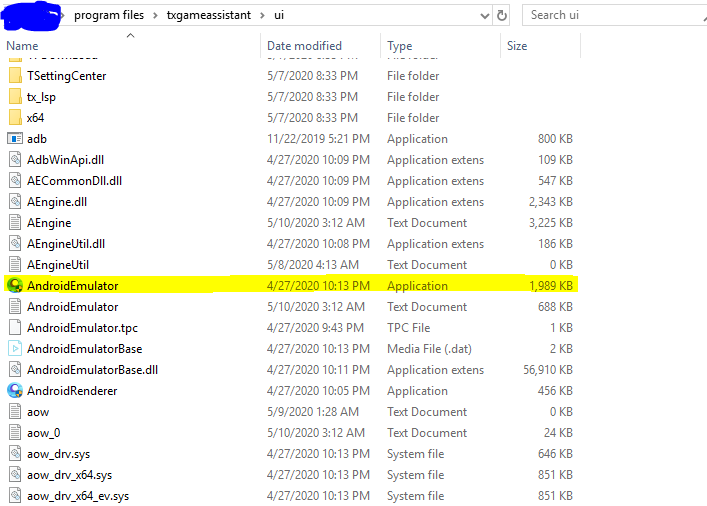The width and height of the screenshot is (707, 506).
Task: Click the x64 folder icon
Action: [15, 117]
